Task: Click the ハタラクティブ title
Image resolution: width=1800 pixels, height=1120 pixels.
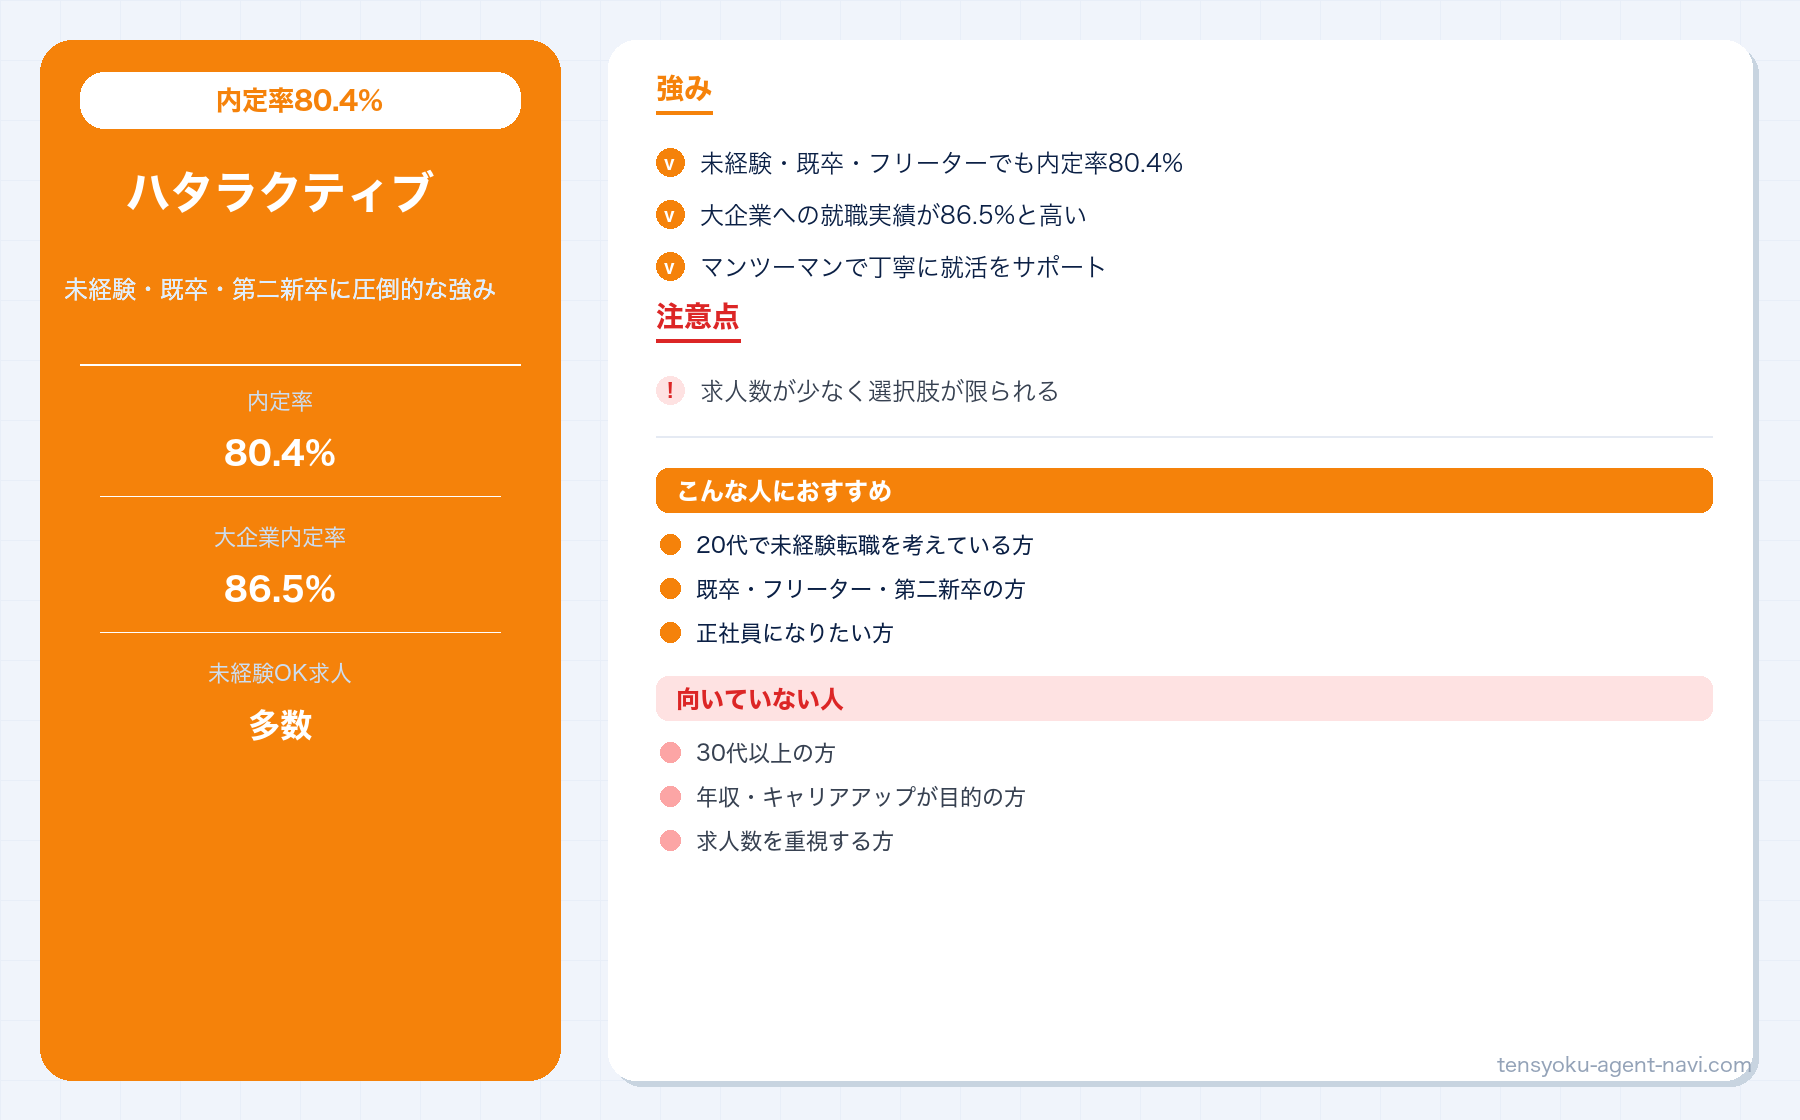Action: tap(280, 191)
